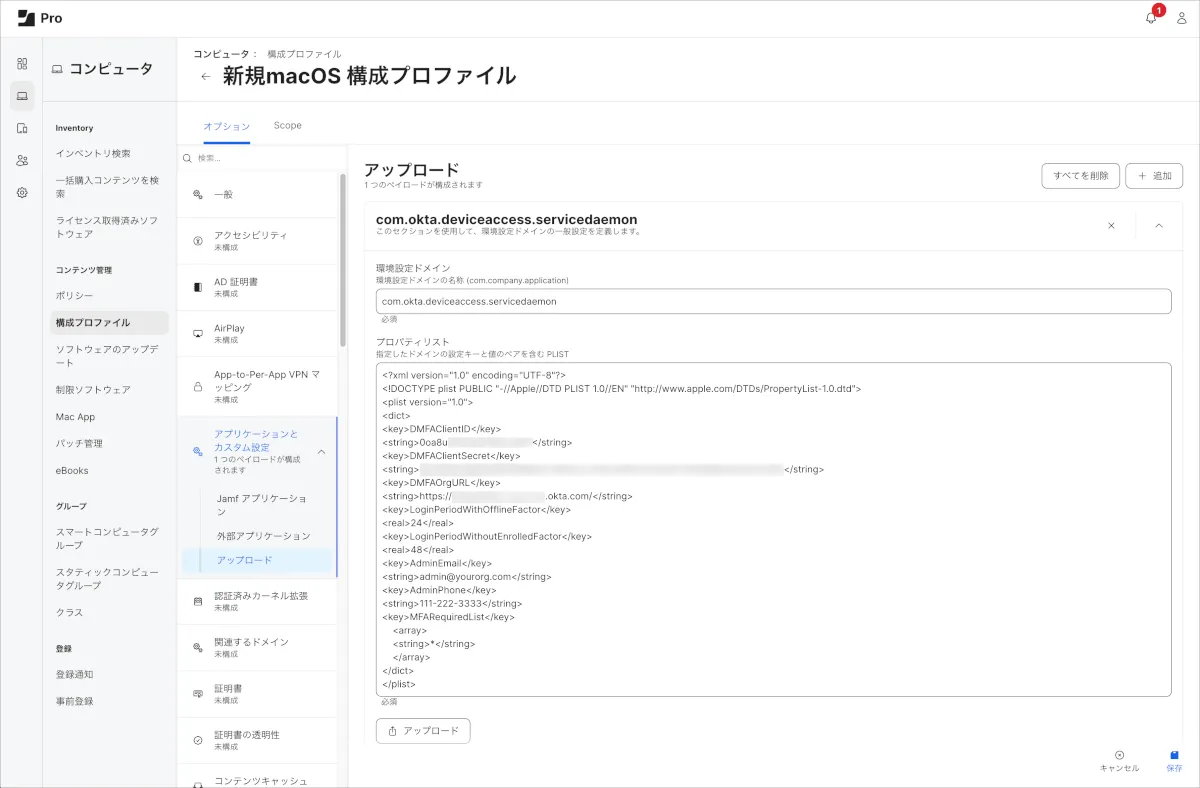Click the 認証済みカーネル拡張 payload icon
Screen dimensions: 1200x788
[197, 601]
